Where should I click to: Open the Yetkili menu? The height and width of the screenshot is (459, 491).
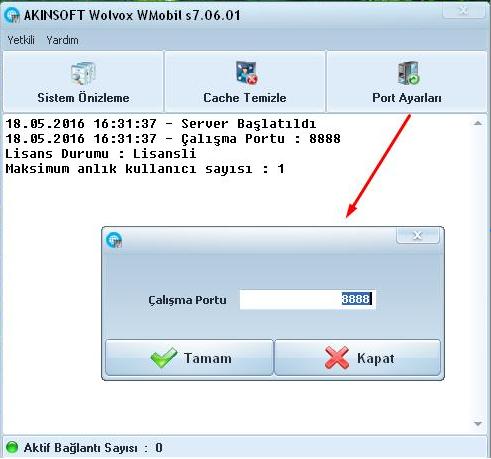tap(21, 40)
